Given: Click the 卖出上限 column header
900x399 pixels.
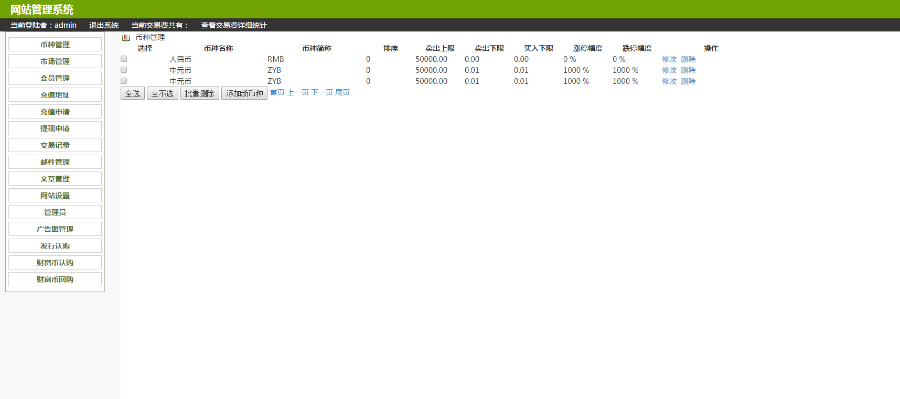Looking at the screenshot, I should [x=440, y=48].
